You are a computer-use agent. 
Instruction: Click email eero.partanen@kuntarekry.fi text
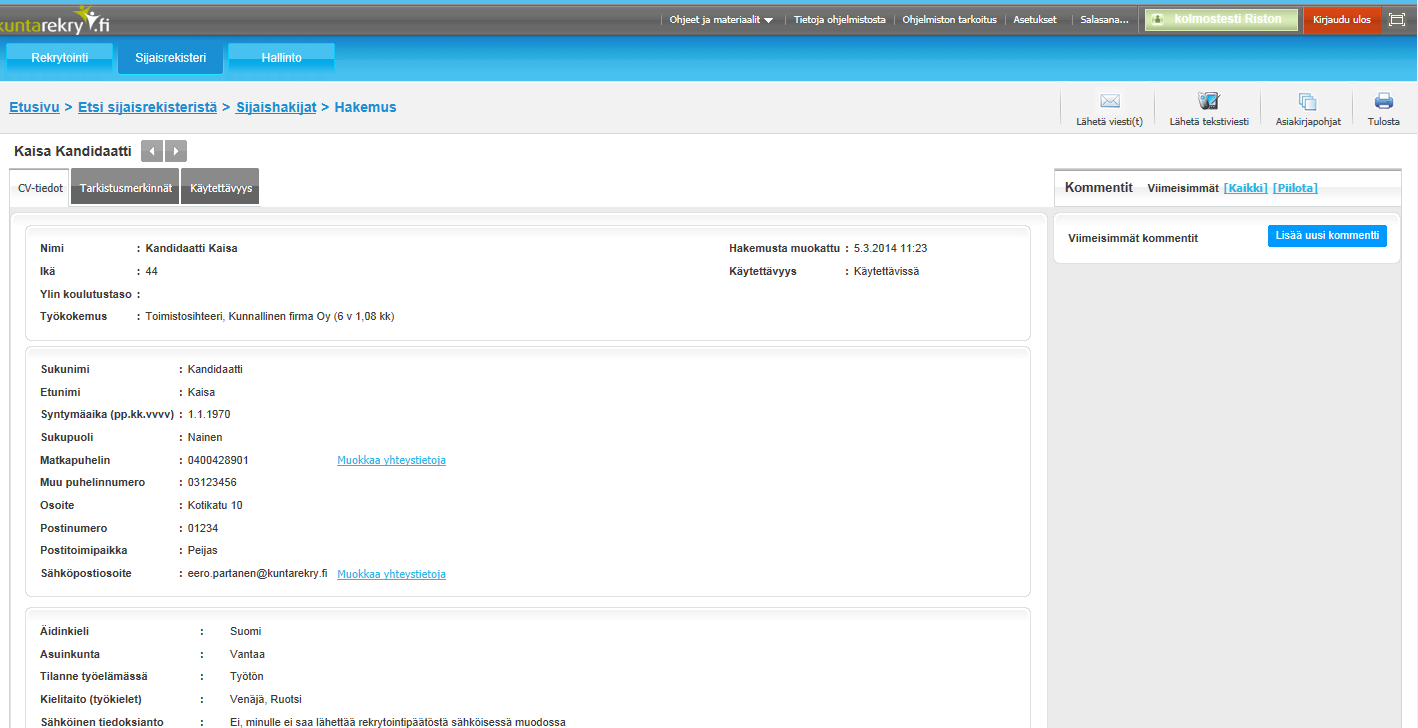click(x=258, y=573)
